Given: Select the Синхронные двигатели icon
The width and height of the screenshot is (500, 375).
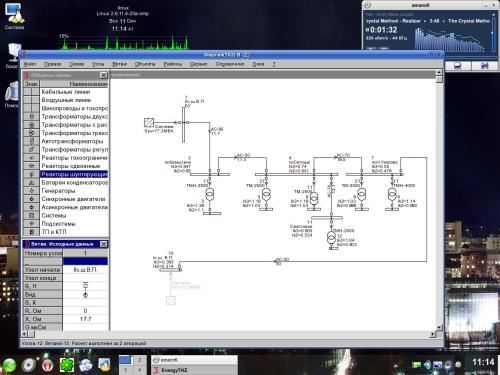Looking at the screenshot, I should tap(32, 199).
